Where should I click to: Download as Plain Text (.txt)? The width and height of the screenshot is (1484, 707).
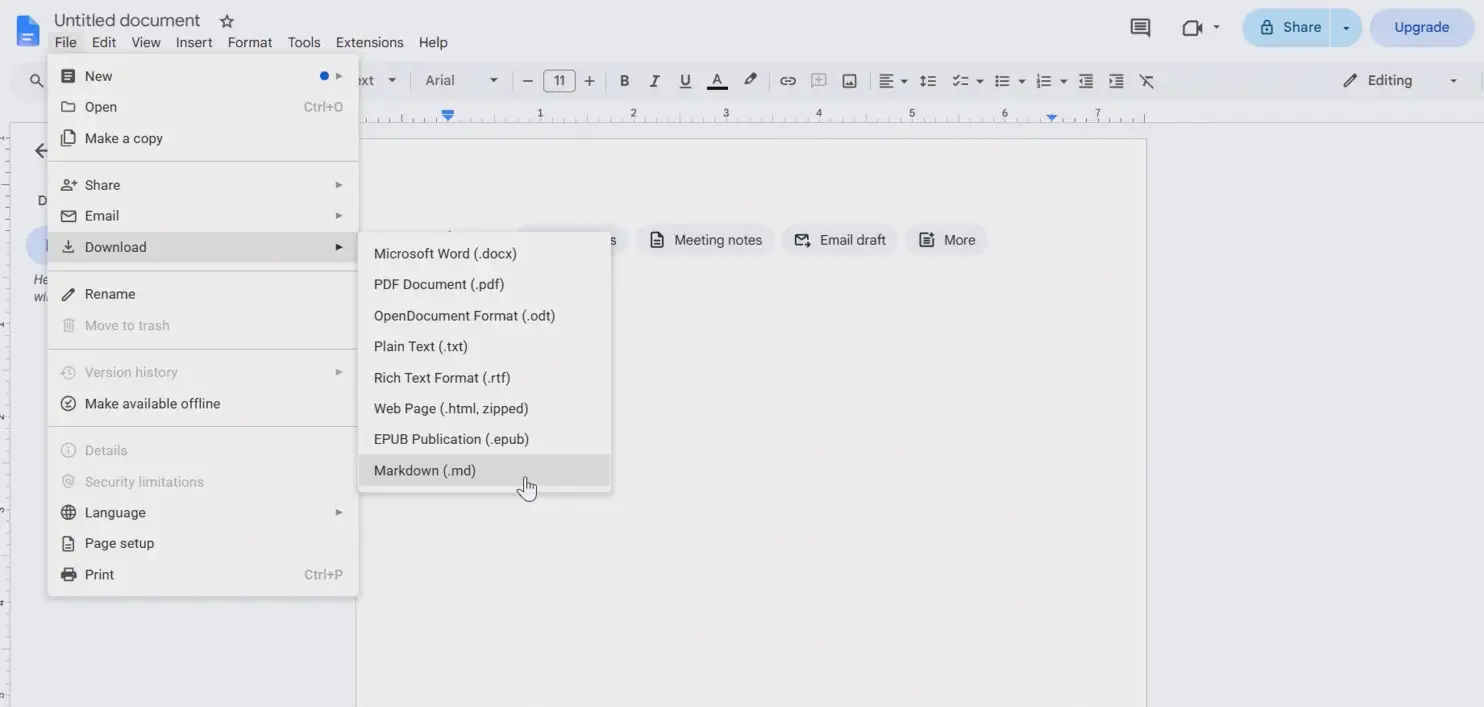(485, 346)
